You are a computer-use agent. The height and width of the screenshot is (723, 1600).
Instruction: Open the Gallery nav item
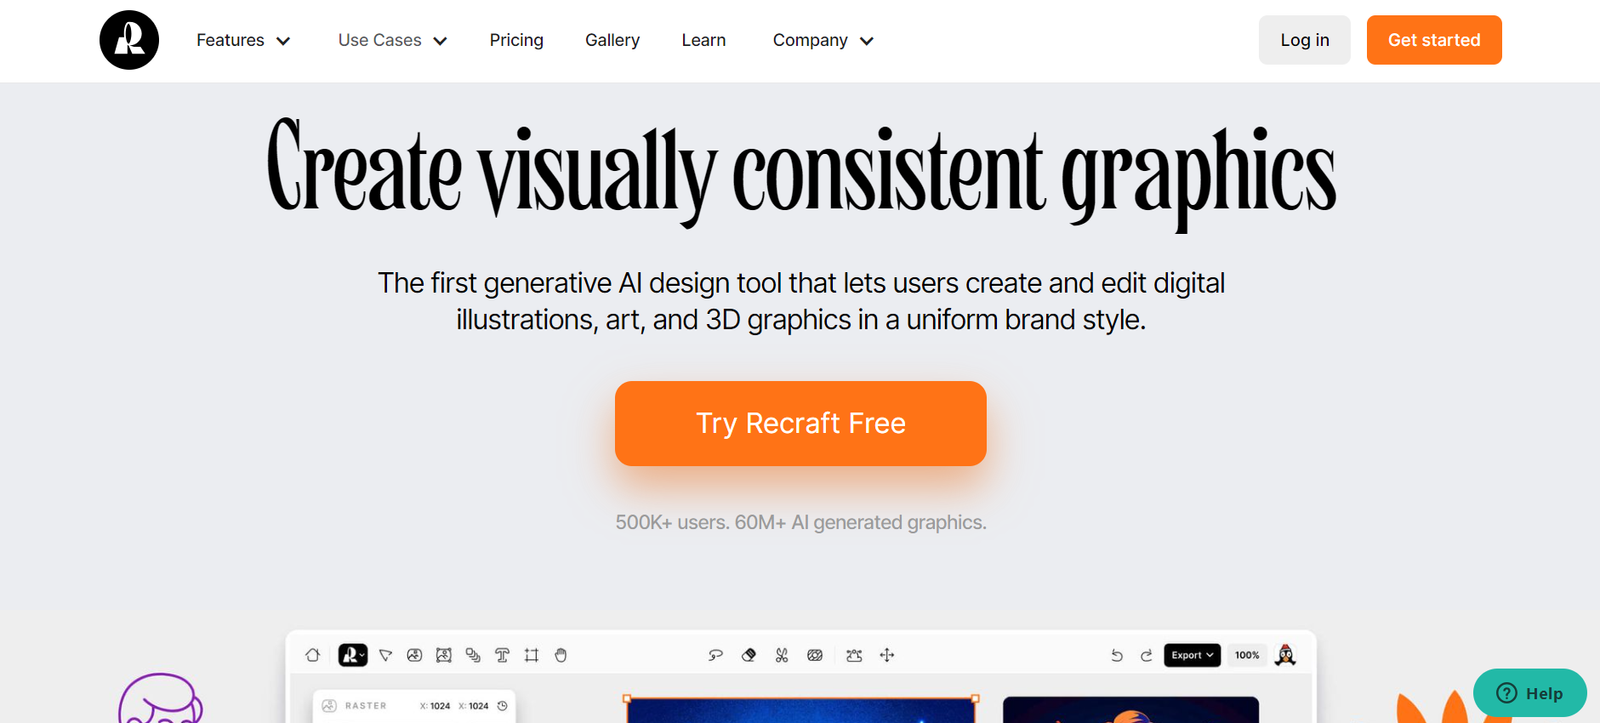pos(612,40)
